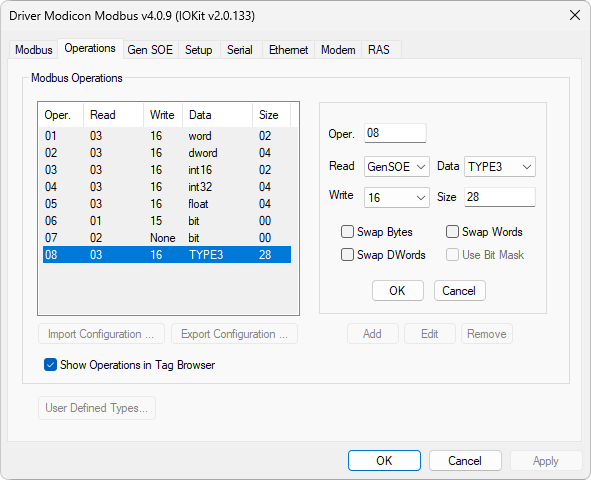The width and height of the screenshot is (591, 480).
Task: Focus the Size input field
Action: (499, 197)
